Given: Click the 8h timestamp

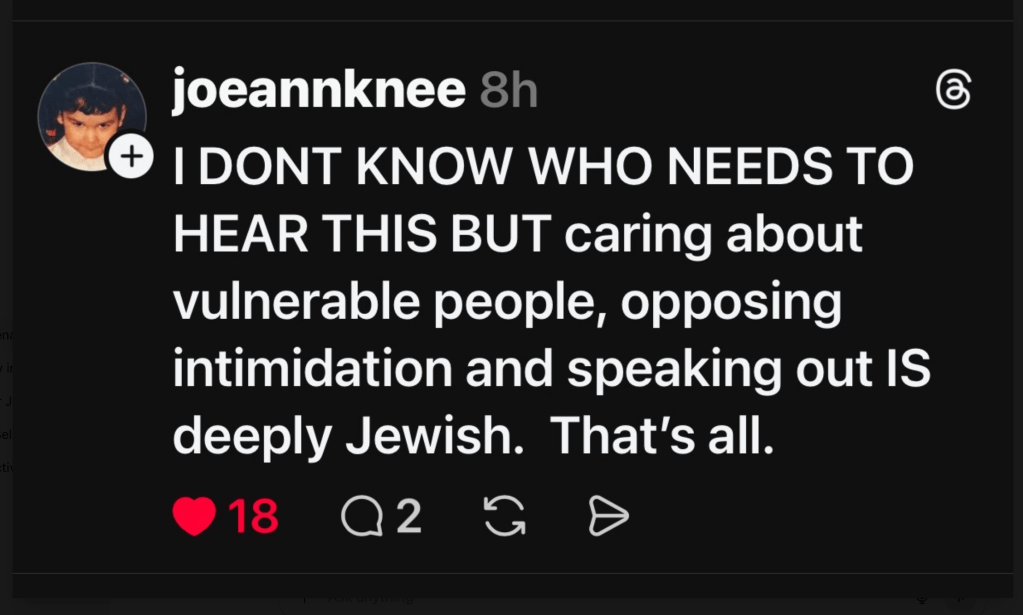Looking at the screenshot, I should click(x=509, y=93).
